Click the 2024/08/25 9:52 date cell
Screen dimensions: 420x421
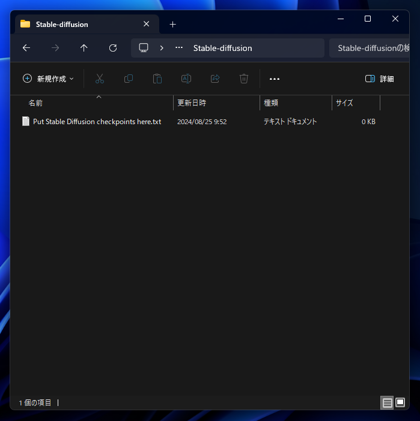202,122
